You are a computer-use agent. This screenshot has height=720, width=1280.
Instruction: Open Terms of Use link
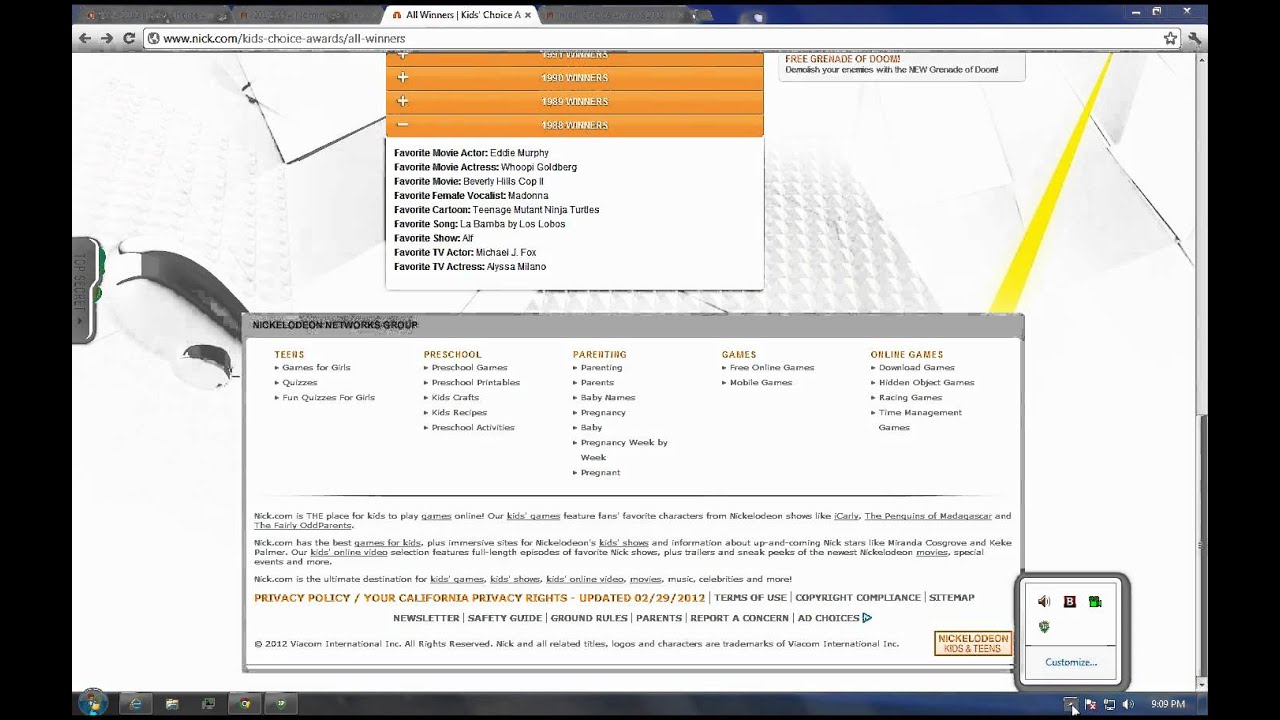tap(750, 597)
